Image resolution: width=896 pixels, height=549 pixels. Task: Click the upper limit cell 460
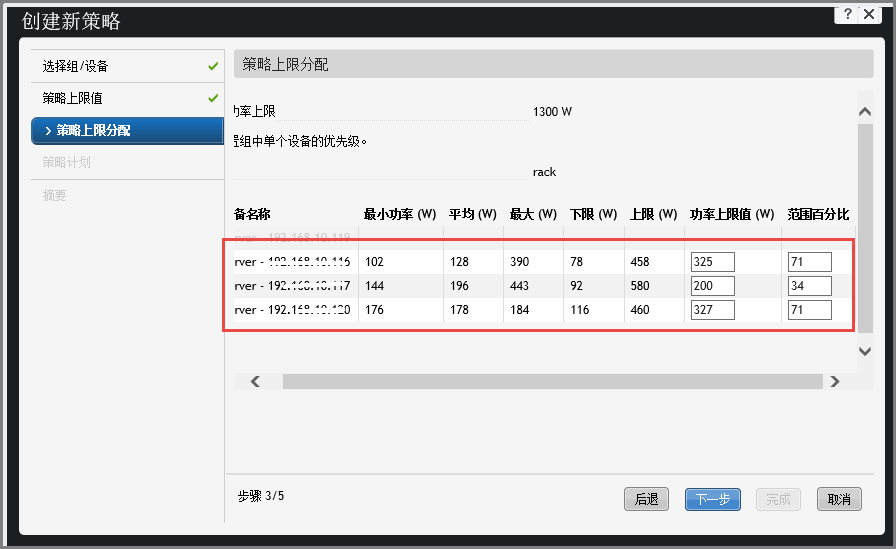[639, 310]
